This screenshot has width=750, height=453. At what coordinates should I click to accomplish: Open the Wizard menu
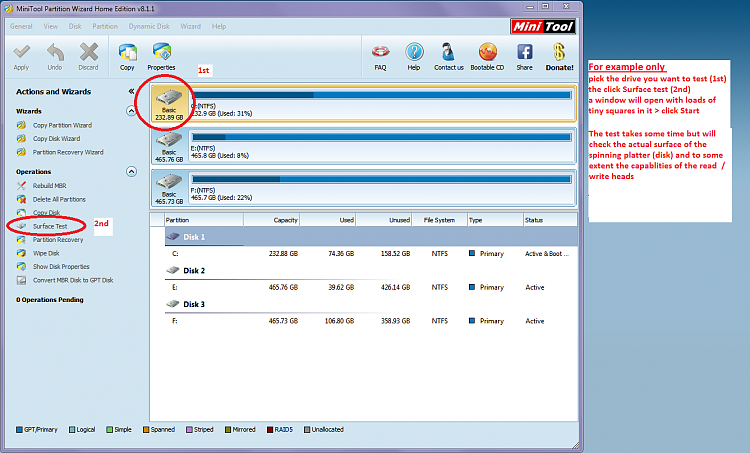(x=190, y=26)
